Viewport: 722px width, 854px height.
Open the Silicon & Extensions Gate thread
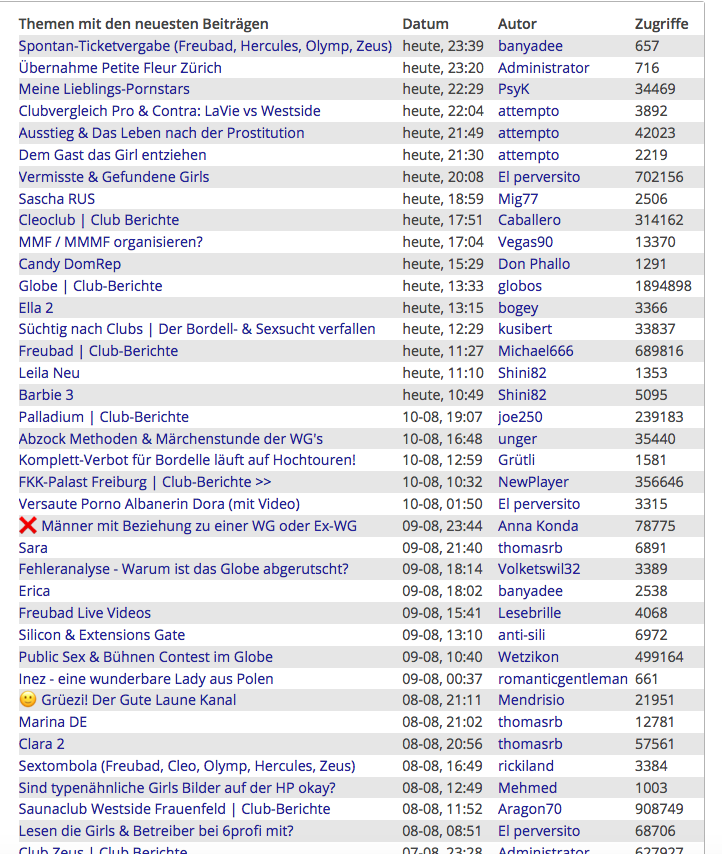point(101,635)
